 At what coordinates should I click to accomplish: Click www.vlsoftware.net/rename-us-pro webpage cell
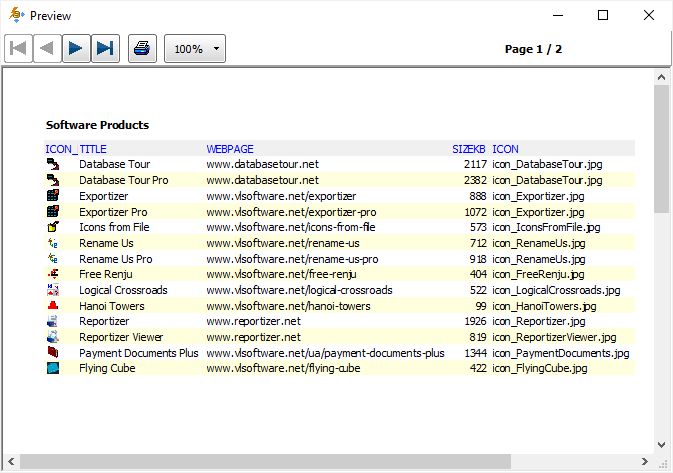coord(292,259)
